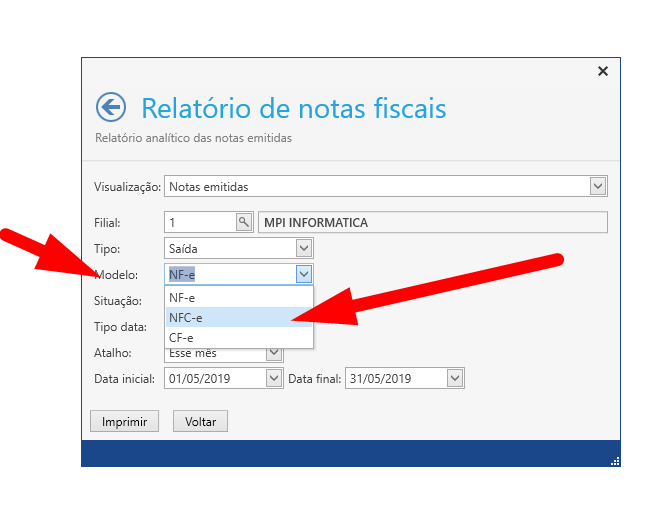Close the Relatório de notas fiscais window
This screenshot has height=517, width=664.
click(x=602, y=71)
